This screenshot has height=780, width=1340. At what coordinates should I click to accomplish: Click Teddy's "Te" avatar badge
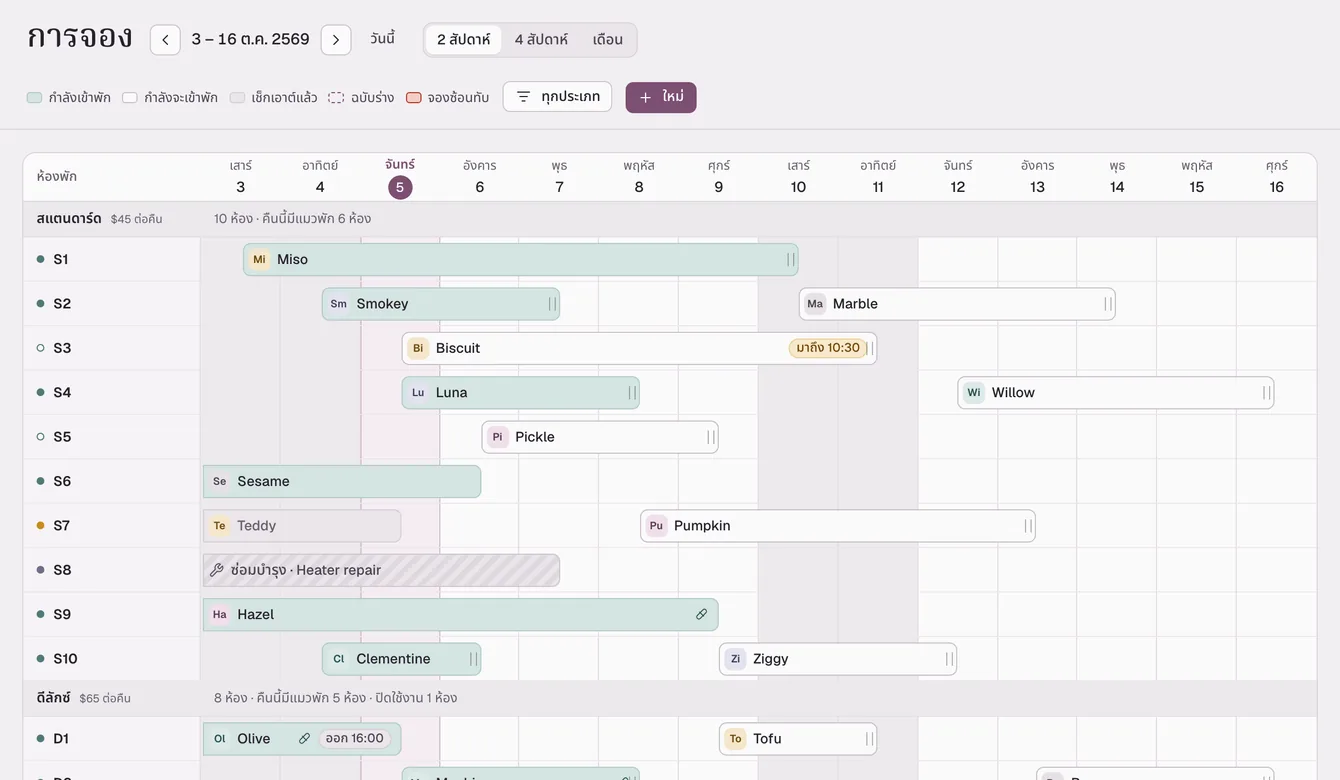219,526
